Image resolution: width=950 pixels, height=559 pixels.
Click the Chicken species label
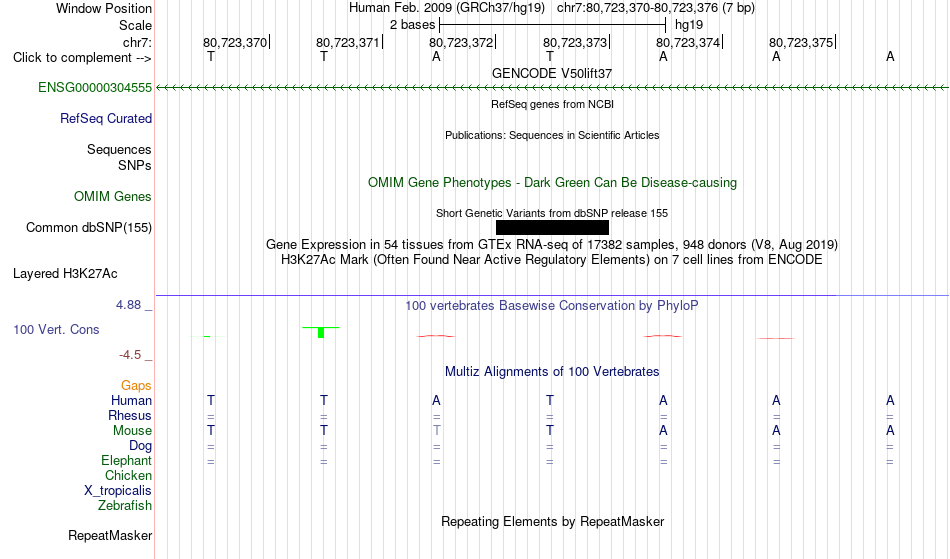pyautogui.click(x=128, y=476)
